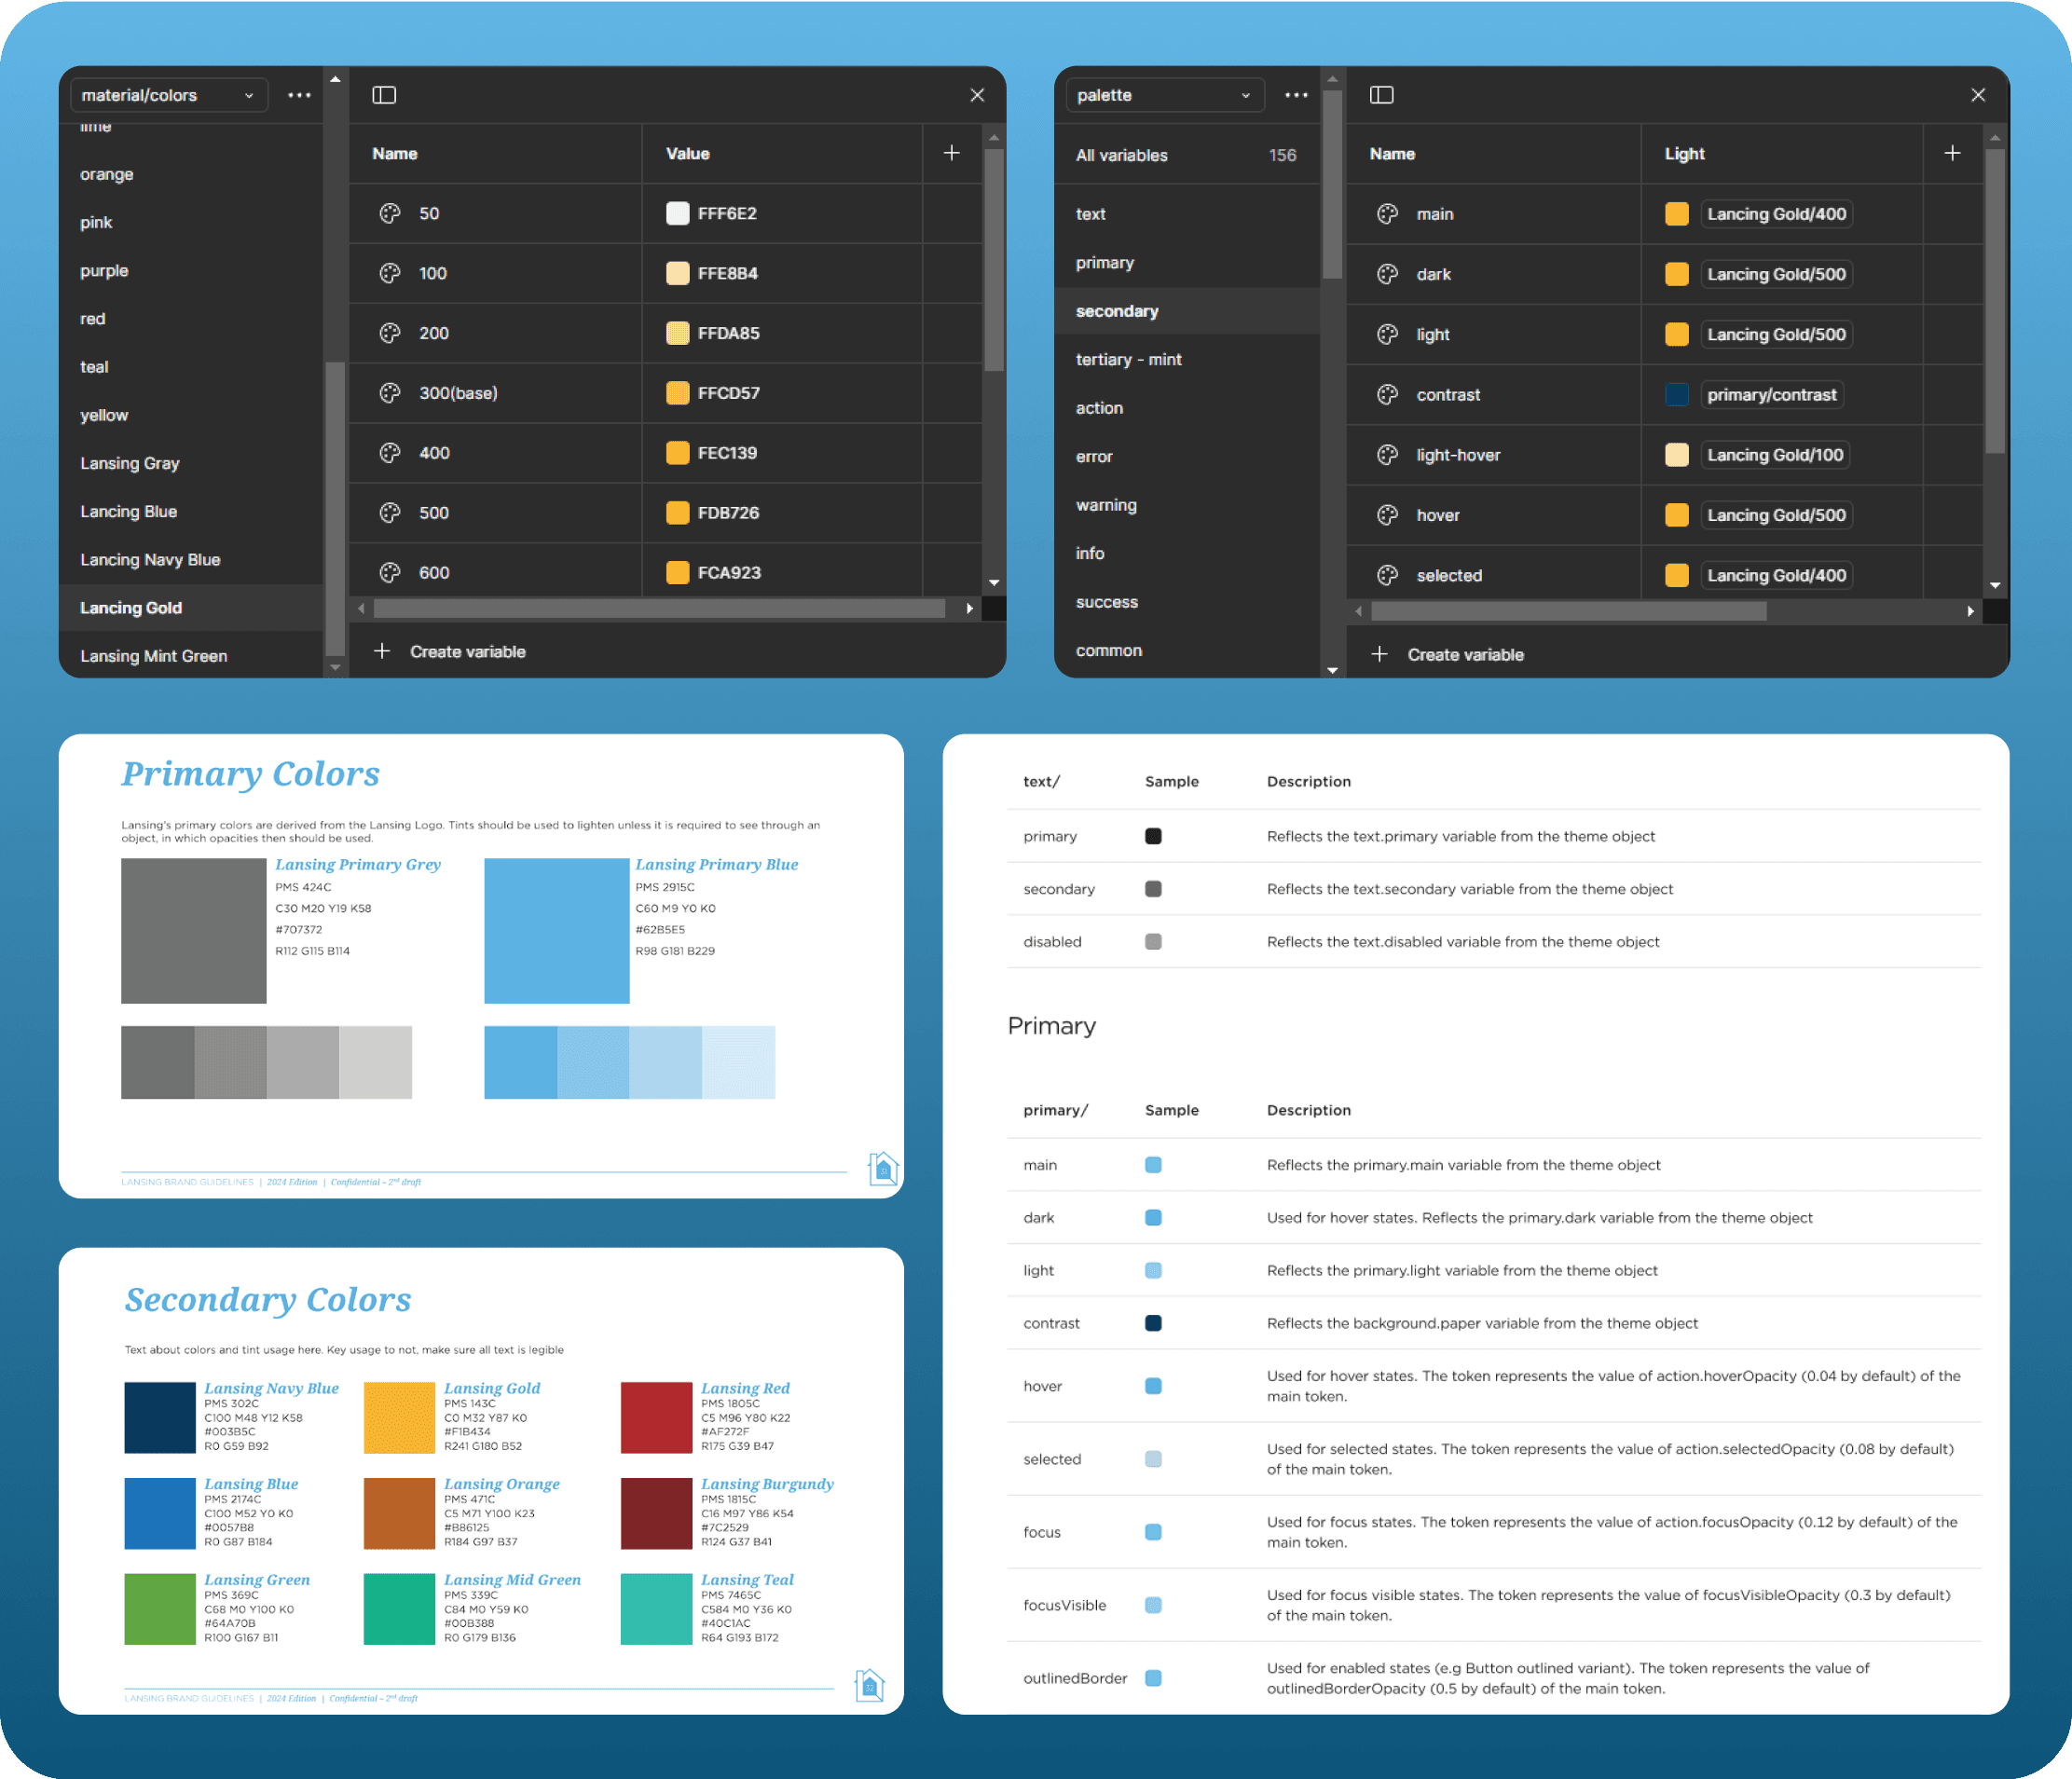Select the red color group
This screenshot has height=1779, width=2072.
point(191,319)
